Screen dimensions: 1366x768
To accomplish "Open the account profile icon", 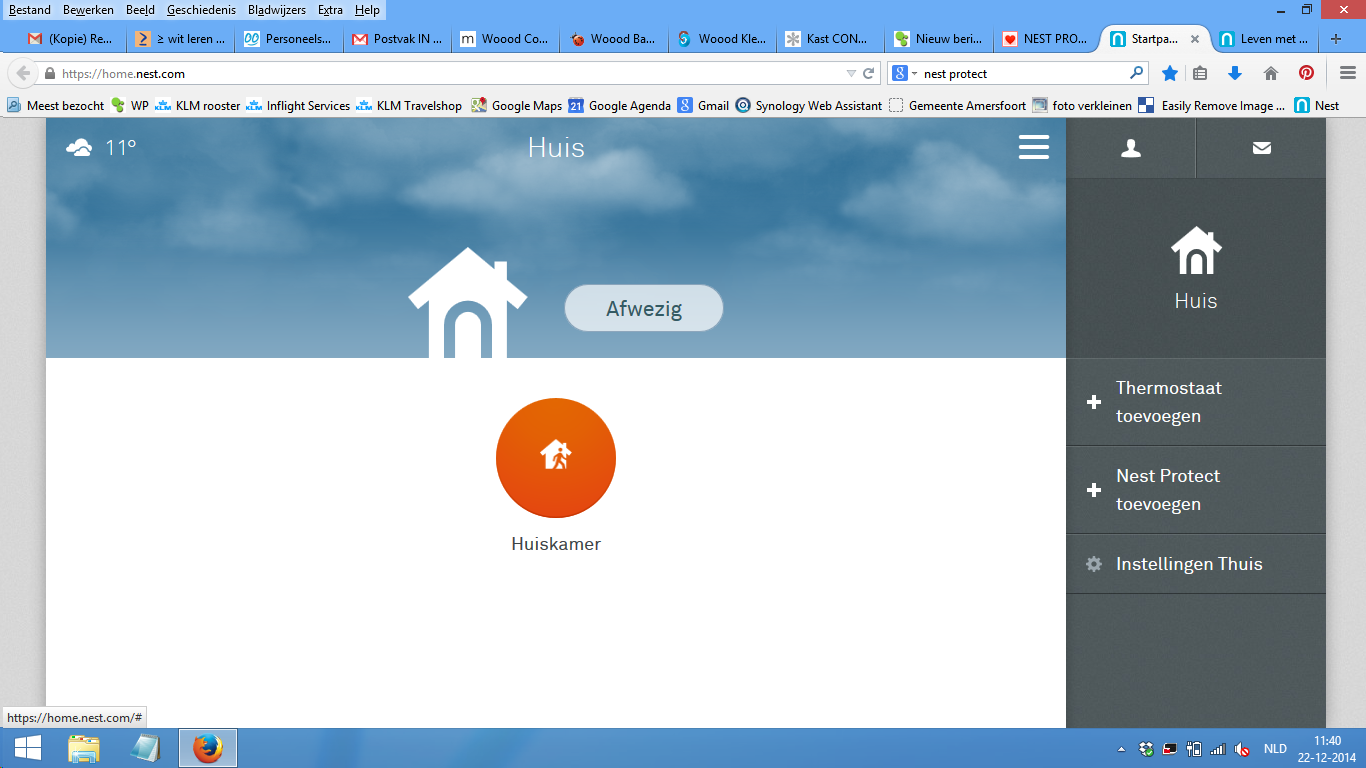I will pos(1131,148).
